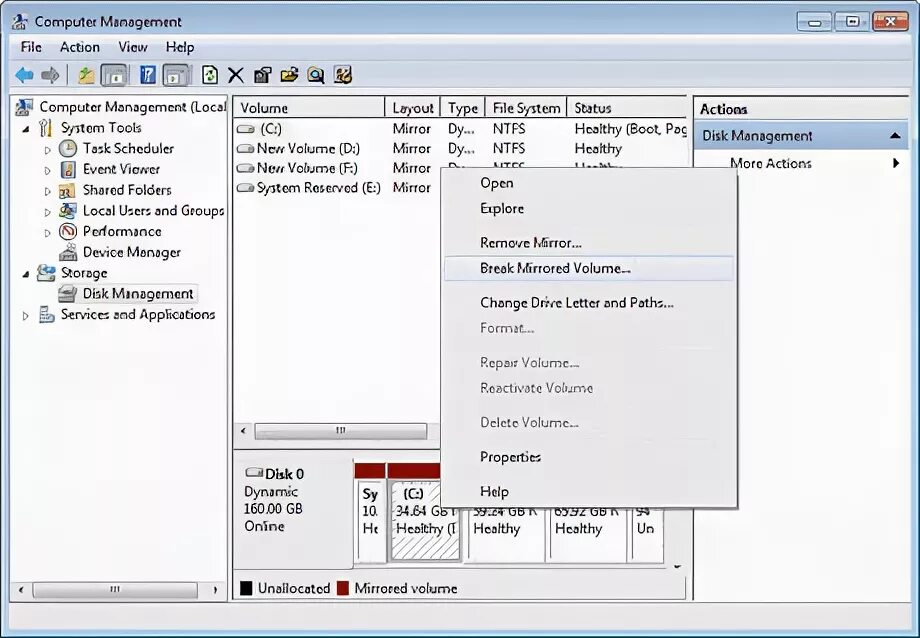Choose Open from the context menu
Viewport: 920px width, 638px height.
tap(589, 183)
